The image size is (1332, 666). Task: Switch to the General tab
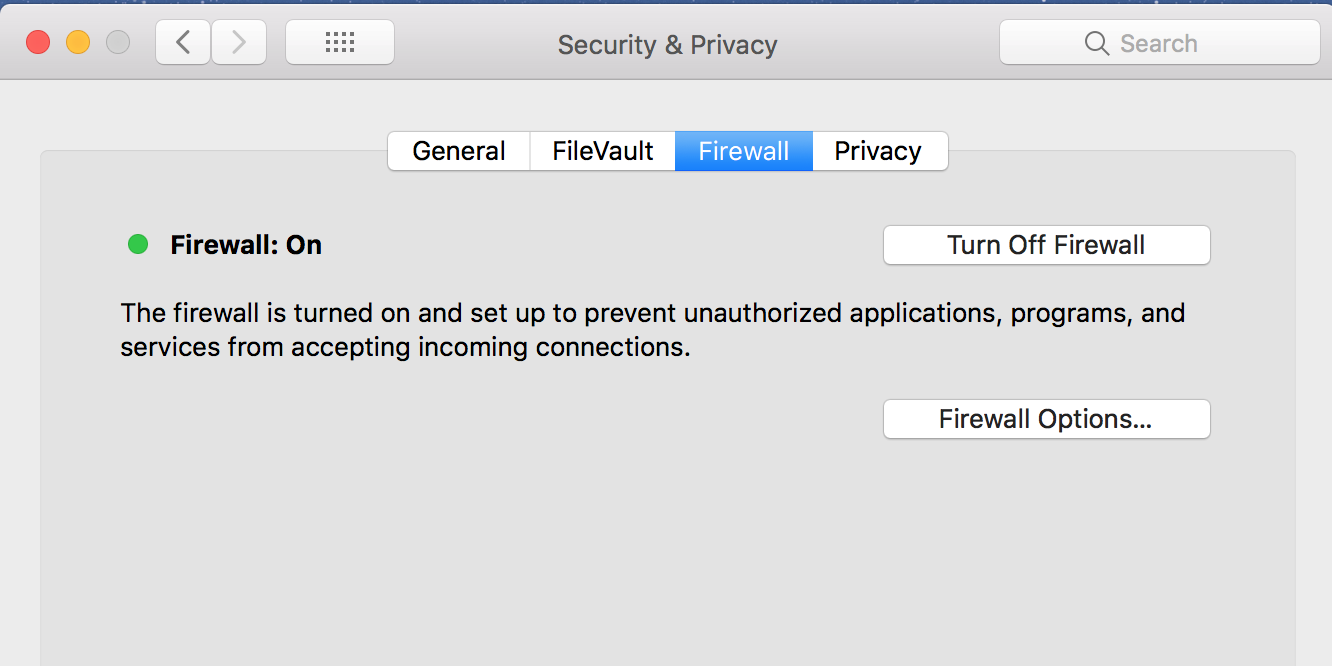tap(459, 151)
